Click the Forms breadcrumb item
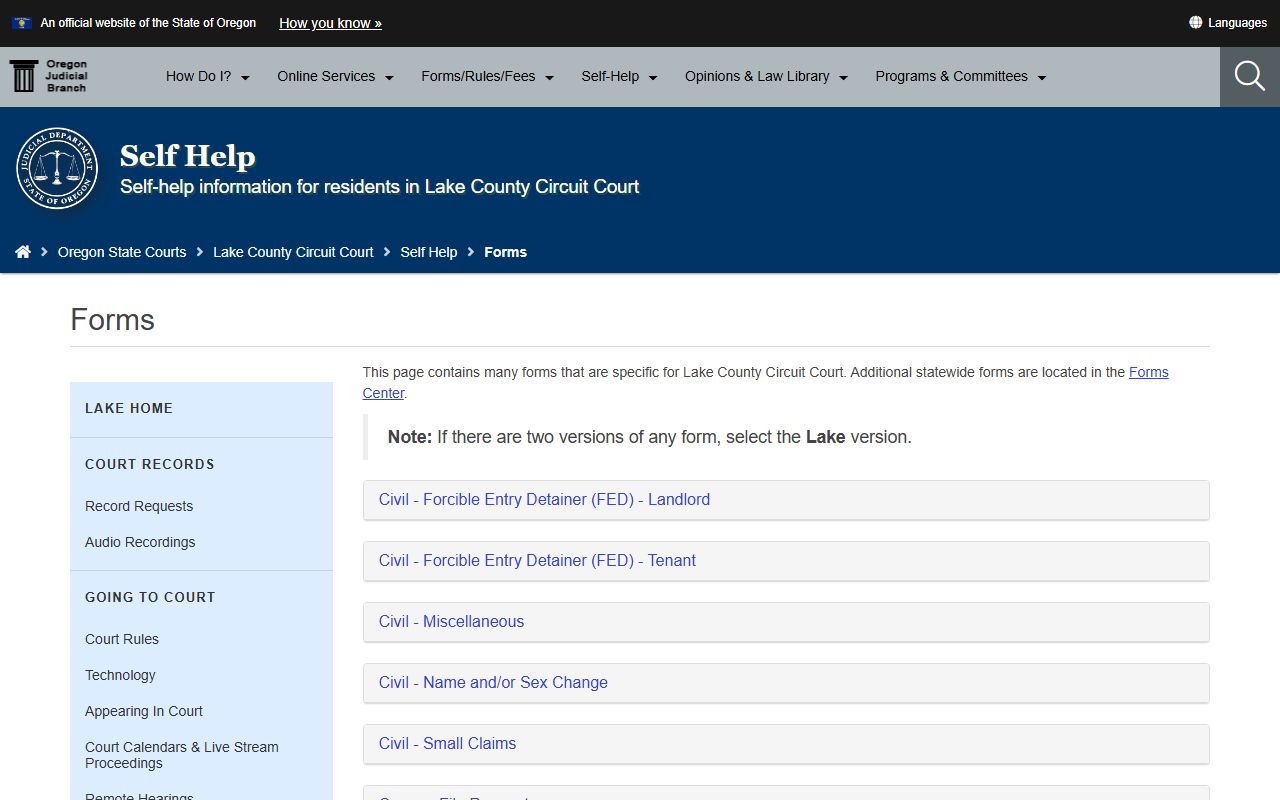The width and height of the screenshot is (1280, 800). [505, 252]
